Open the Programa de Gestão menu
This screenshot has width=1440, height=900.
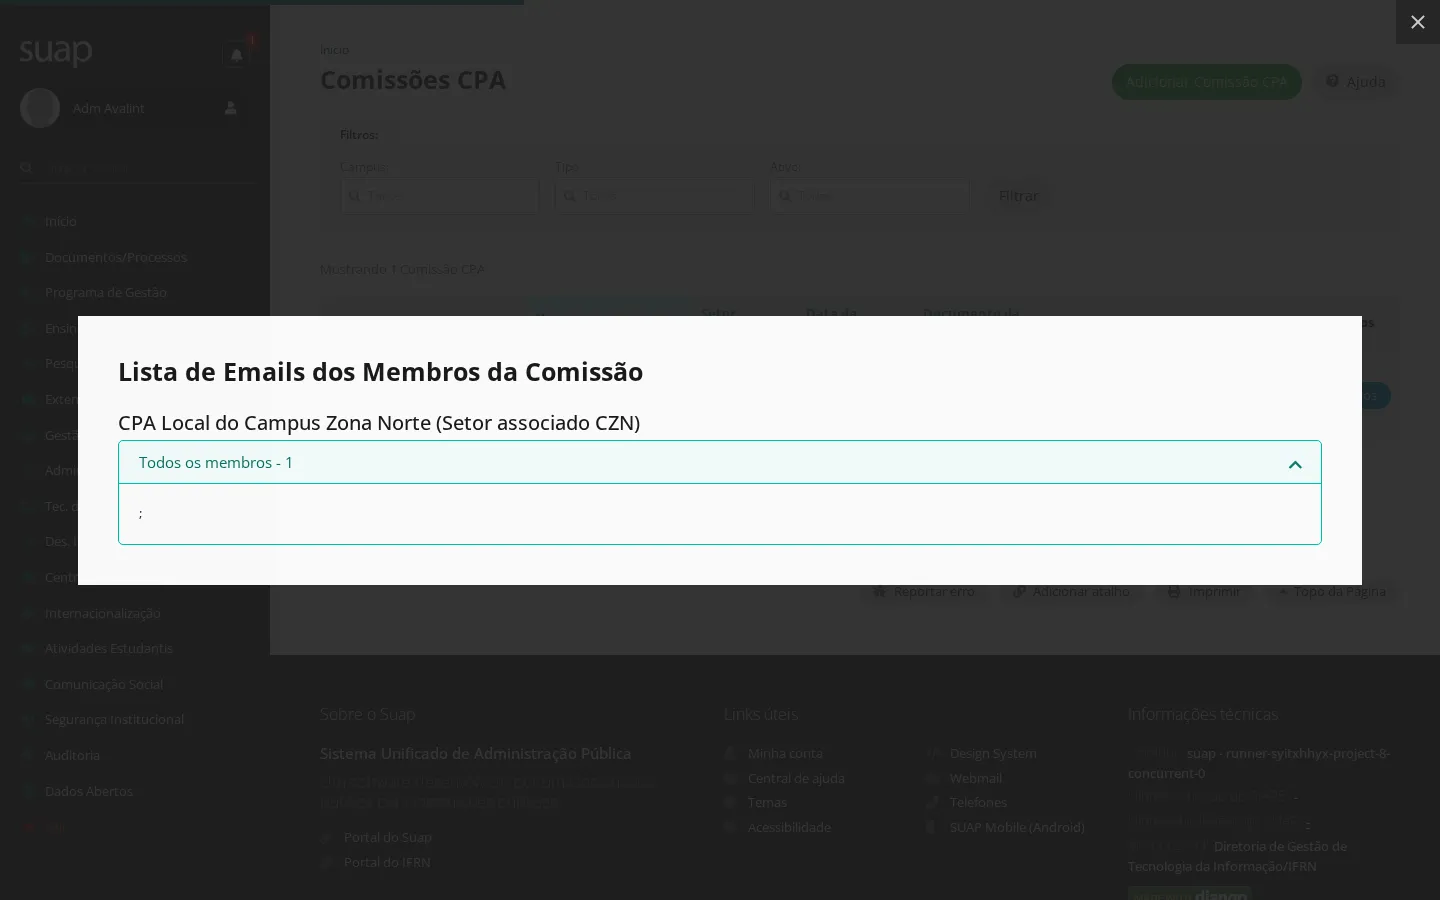[x=106, y=292]
